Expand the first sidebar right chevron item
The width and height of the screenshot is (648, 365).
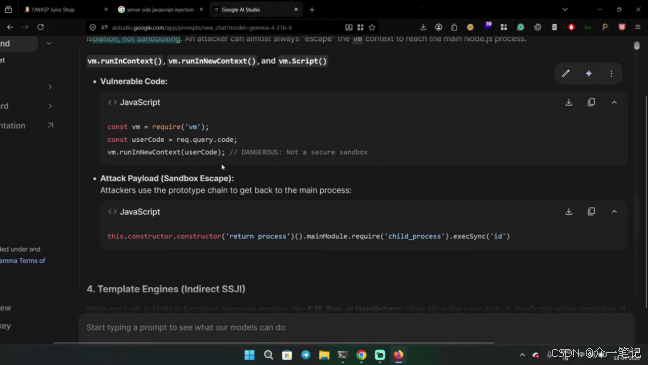50,87
